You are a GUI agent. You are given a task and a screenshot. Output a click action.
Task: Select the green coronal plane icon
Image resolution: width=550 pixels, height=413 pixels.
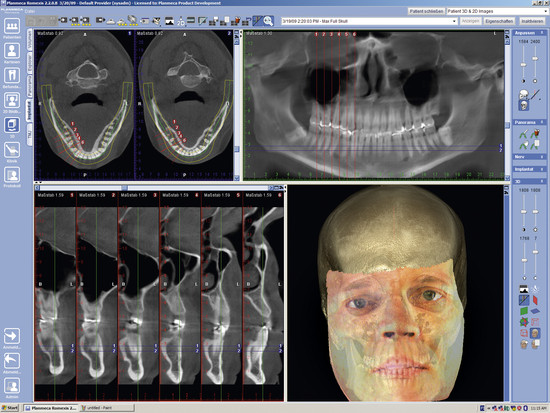point(524,311)
